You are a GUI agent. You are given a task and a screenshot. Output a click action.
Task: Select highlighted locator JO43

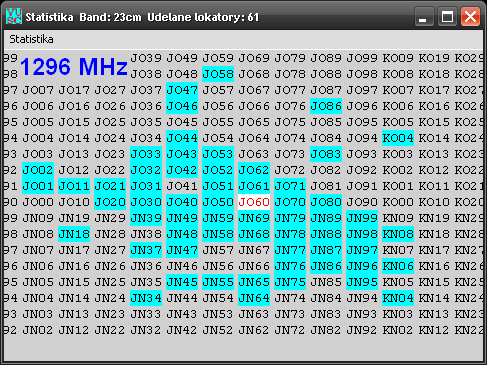pos(182,154)
